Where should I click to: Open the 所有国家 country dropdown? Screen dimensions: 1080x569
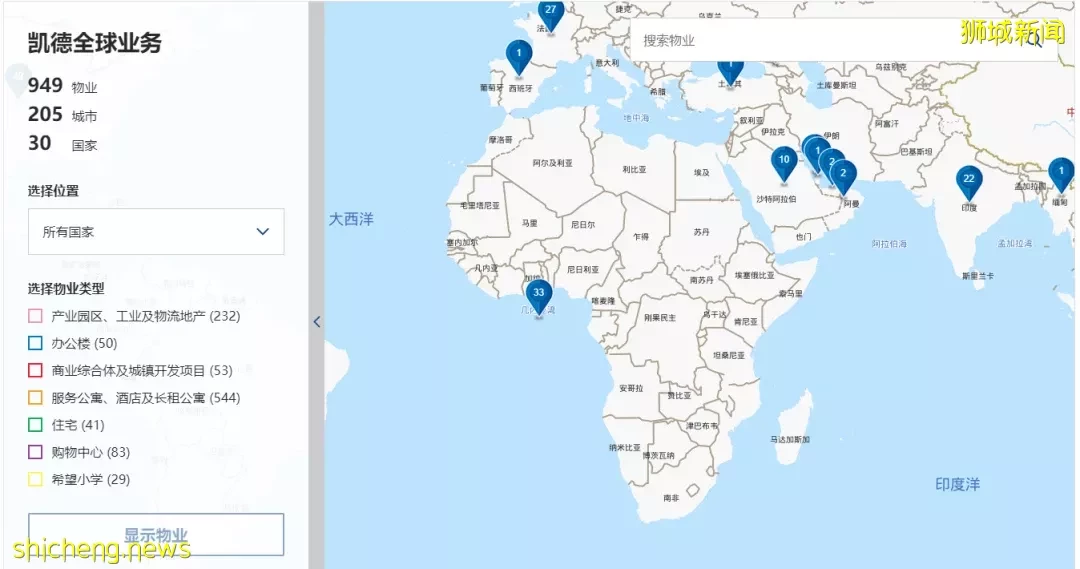click(x=156, y=231)
